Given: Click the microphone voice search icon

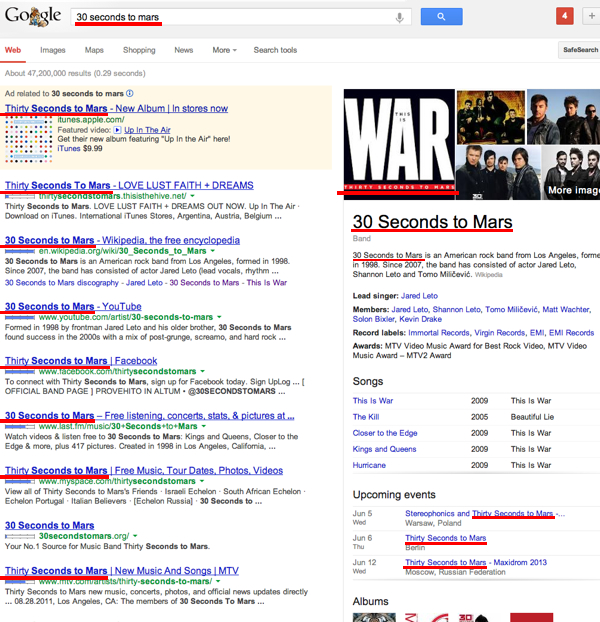Looking at the screenshot, I should pos(400,17).
